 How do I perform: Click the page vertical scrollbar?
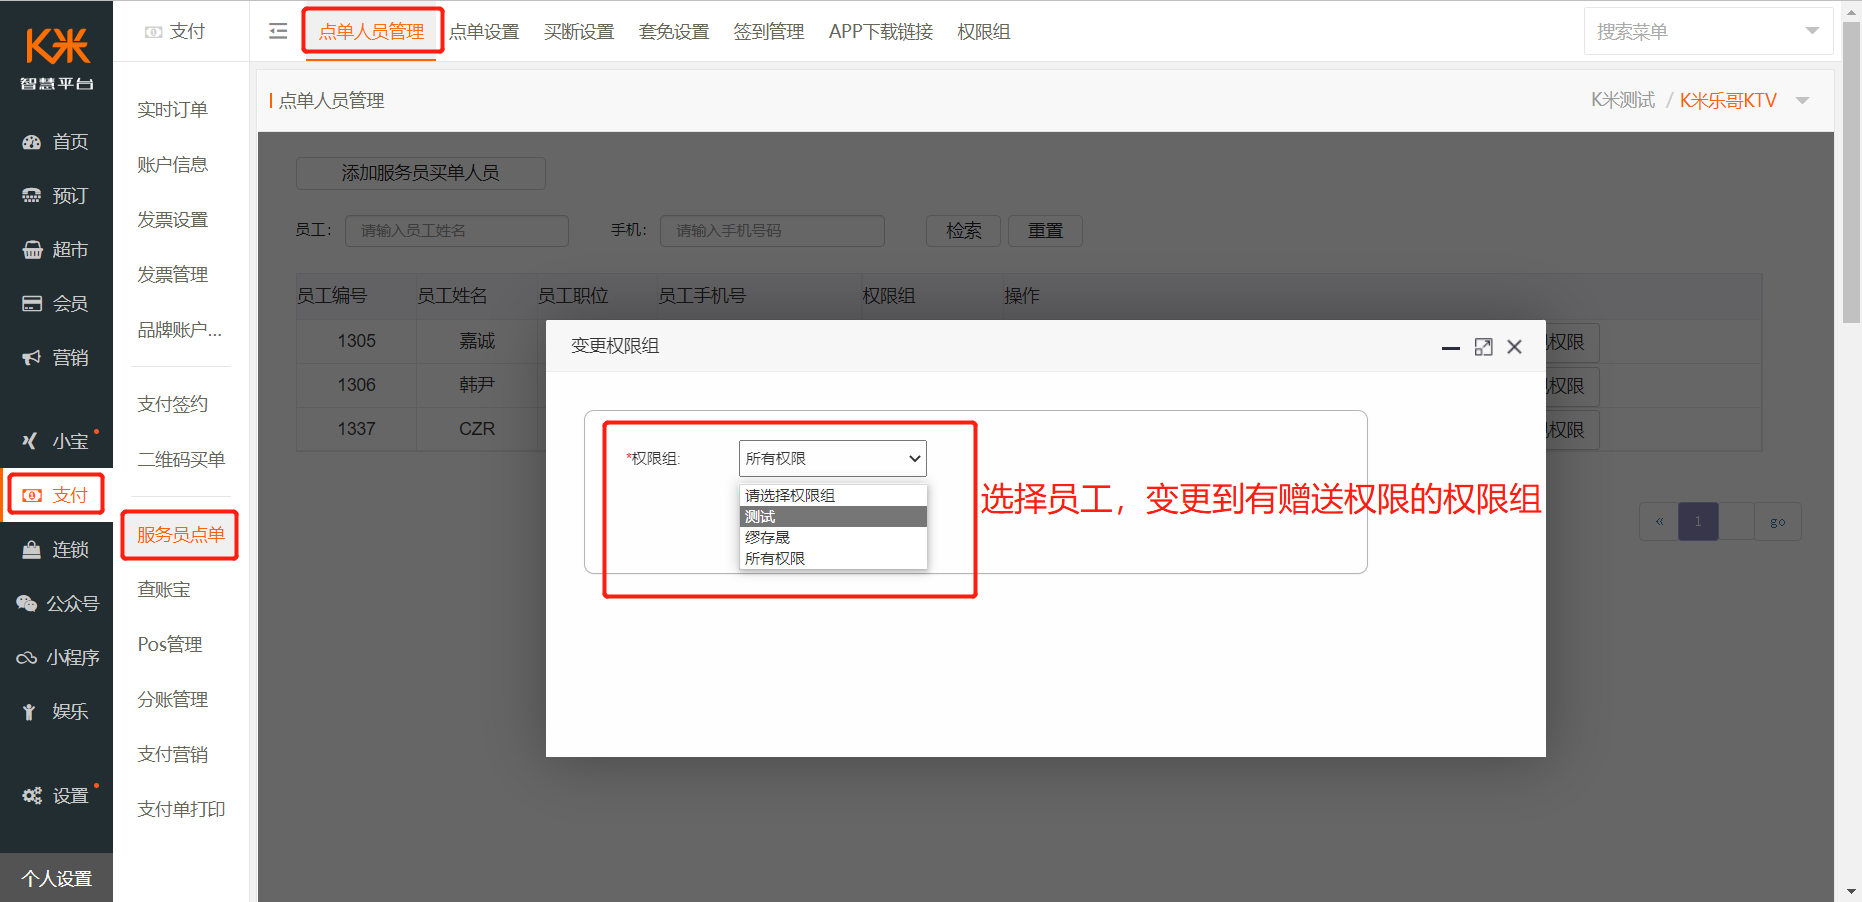tap(1851, 172)
